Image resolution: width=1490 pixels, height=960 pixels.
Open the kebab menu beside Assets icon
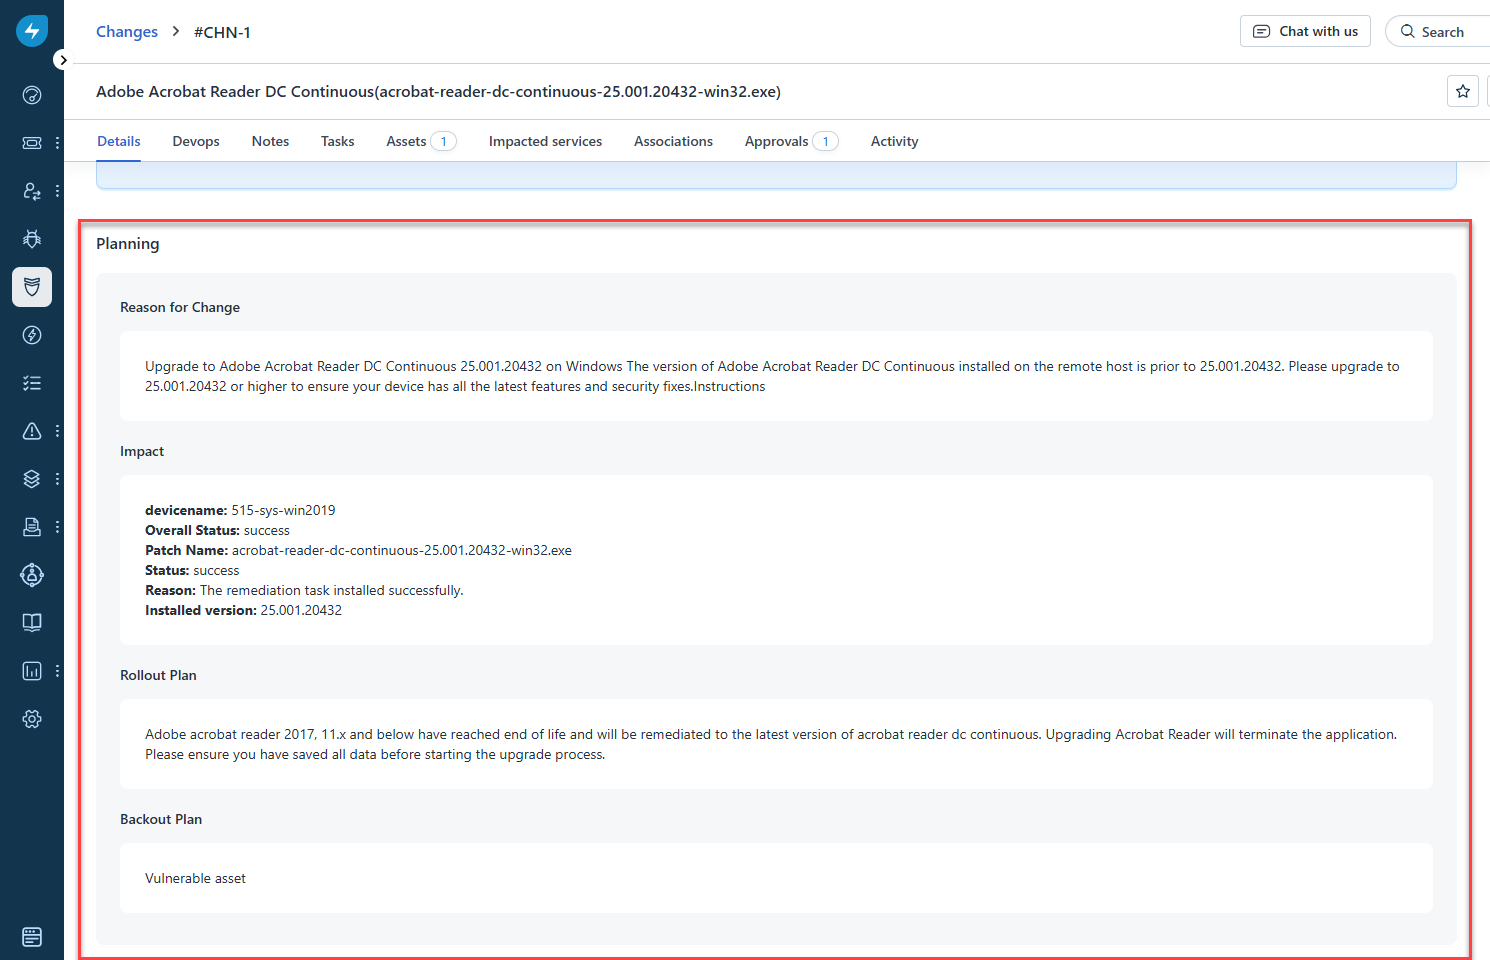(x=57, y=479)
